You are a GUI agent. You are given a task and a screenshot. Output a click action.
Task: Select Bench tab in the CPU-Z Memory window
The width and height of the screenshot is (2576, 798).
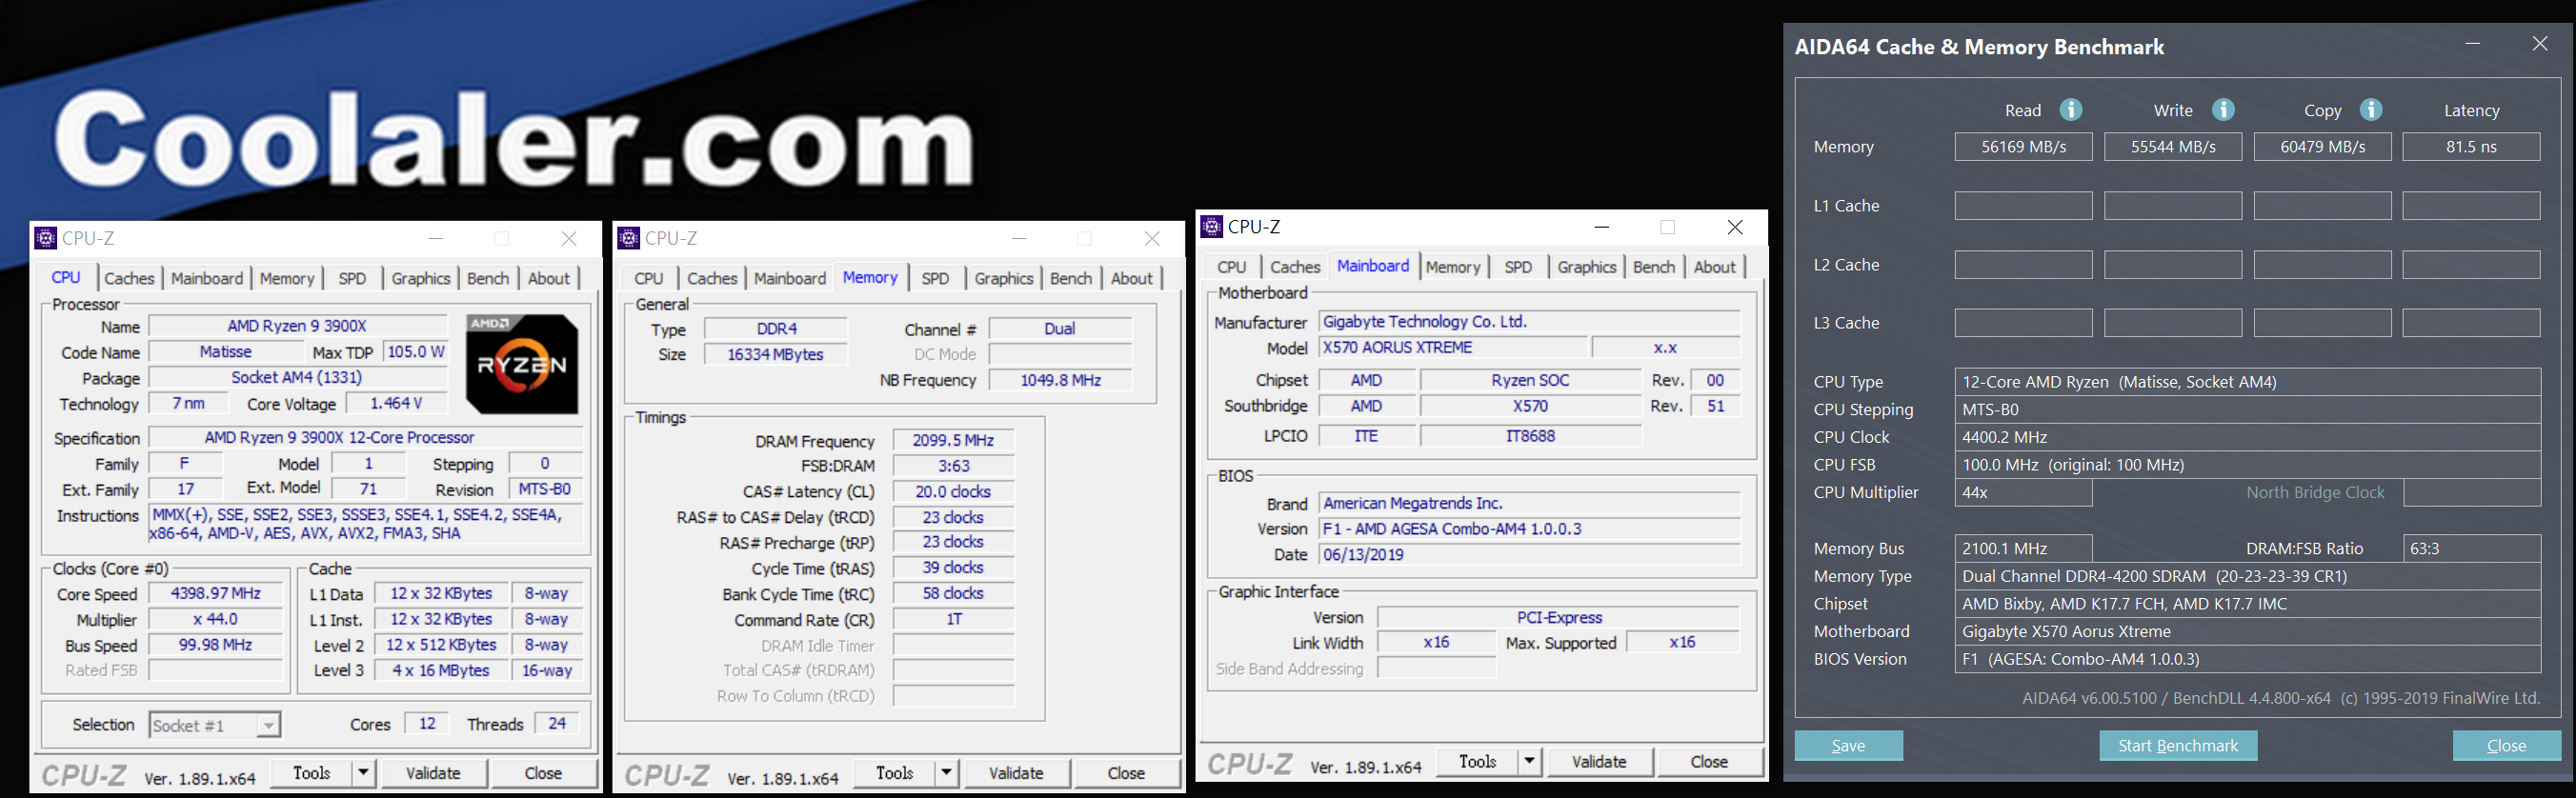[x=1071, y=278]
